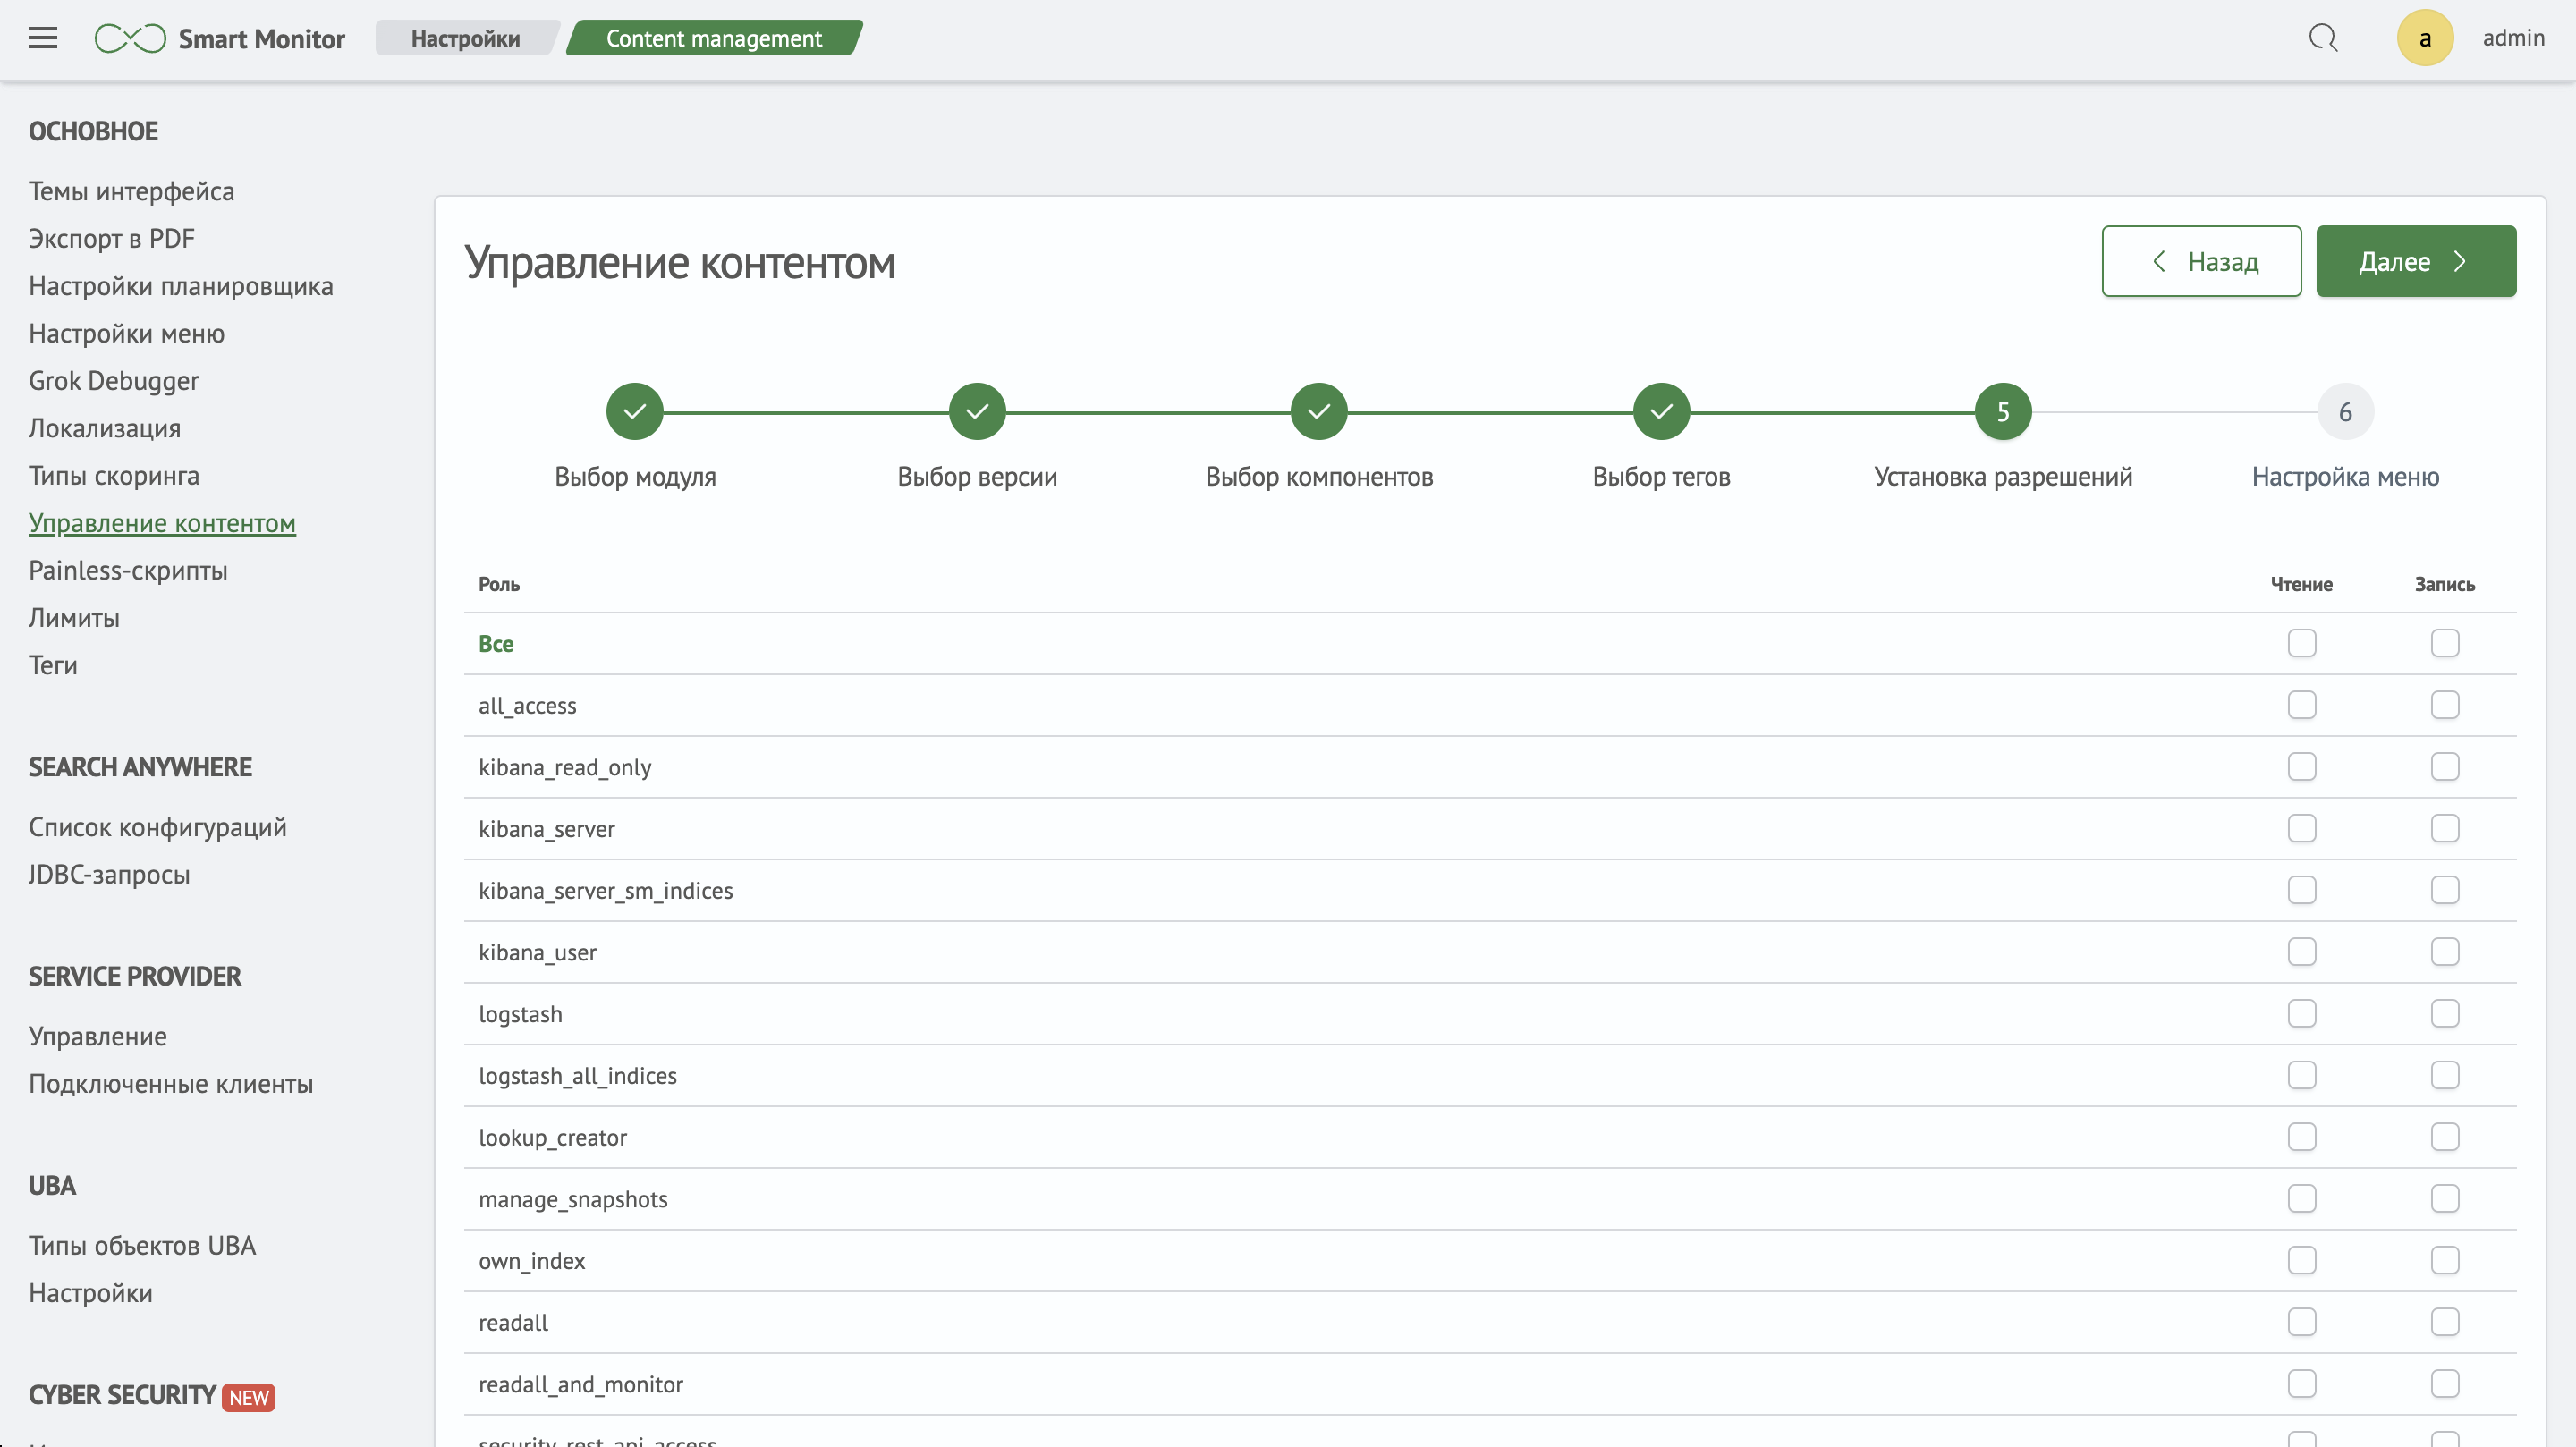Click Далее button to proceed forward
The image size is (2576, 1447).
click(2417, 260)
